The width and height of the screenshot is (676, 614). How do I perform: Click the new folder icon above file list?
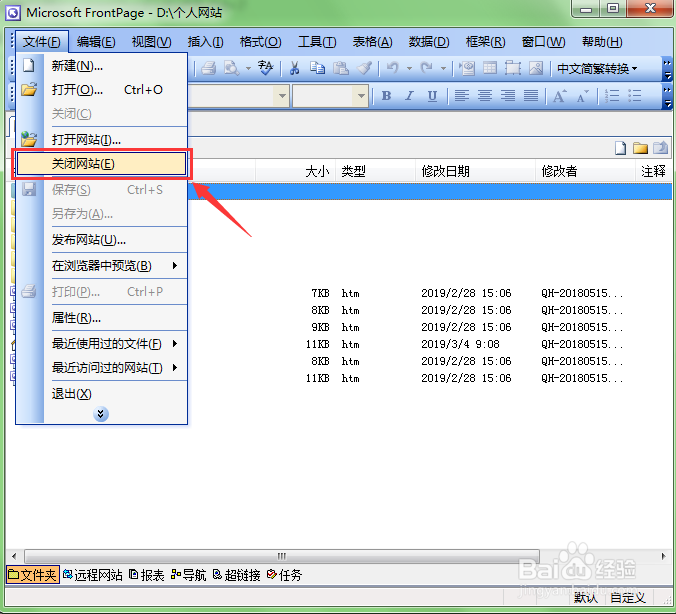pos(640,148)
